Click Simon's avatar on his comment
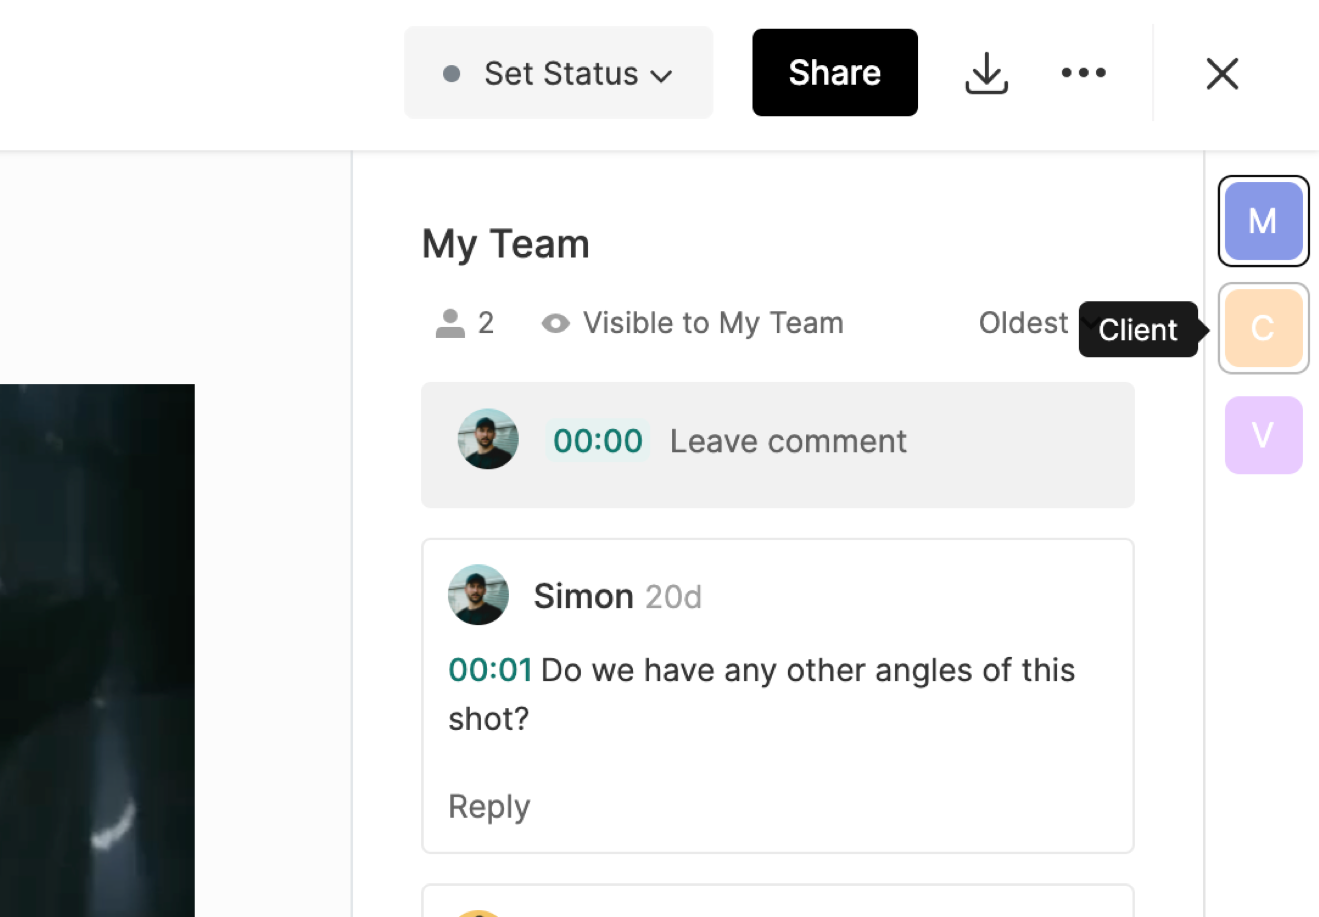Screen dimensions: 1319x917 pyautogui.click(x=478, y=595)
